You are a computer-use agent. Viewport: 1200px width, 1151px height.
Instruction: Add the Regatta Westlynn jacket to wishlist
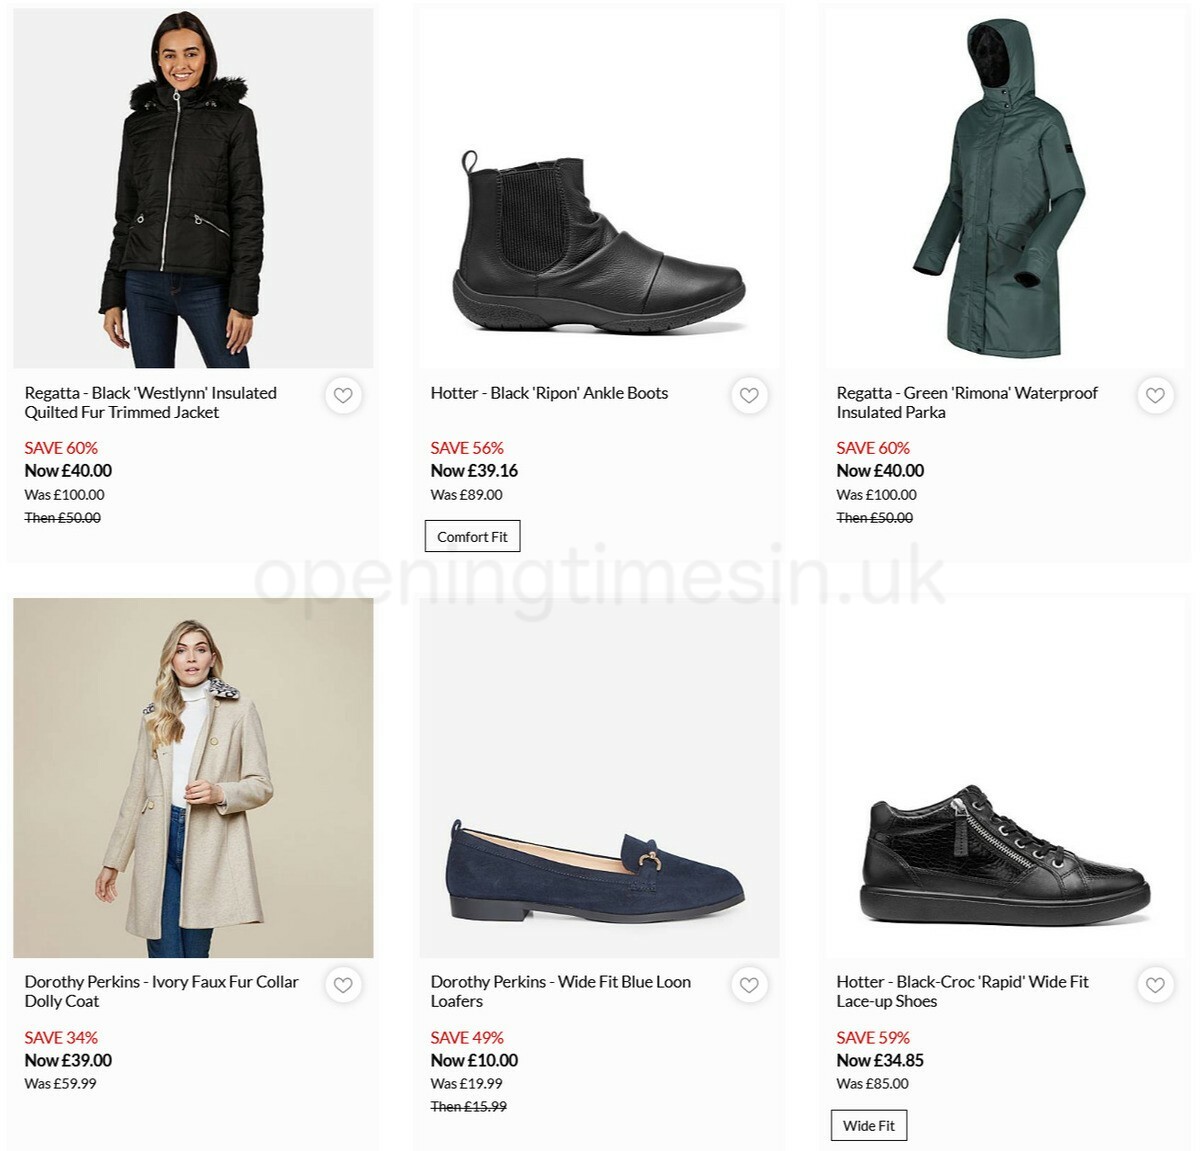pos(344,396)
